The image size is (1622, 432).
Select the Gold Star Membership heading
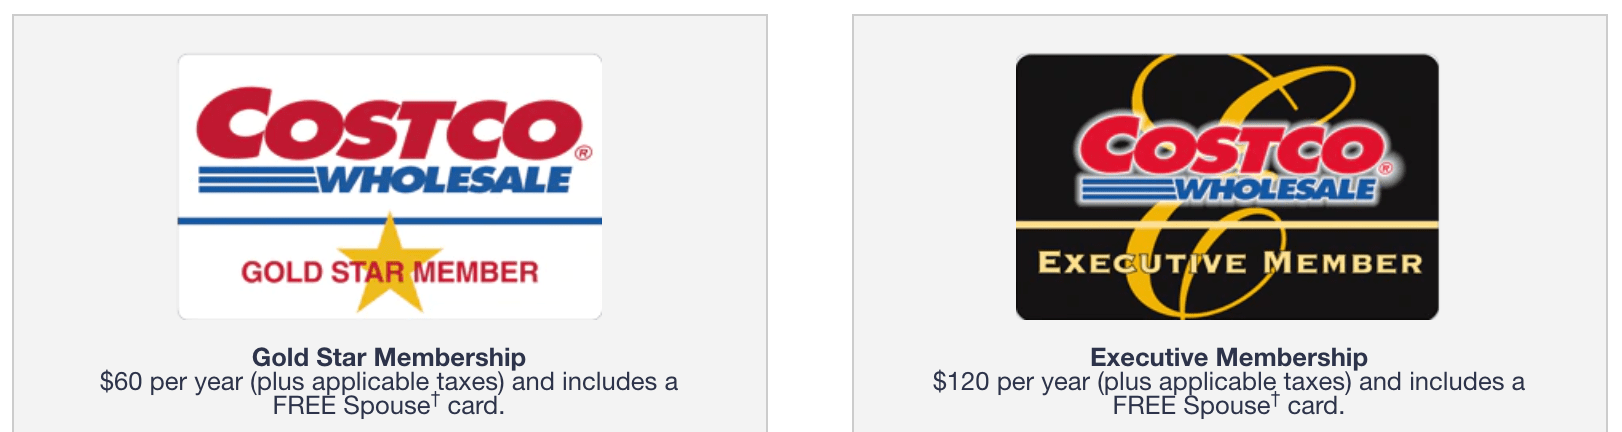click(x=389, y=357)
